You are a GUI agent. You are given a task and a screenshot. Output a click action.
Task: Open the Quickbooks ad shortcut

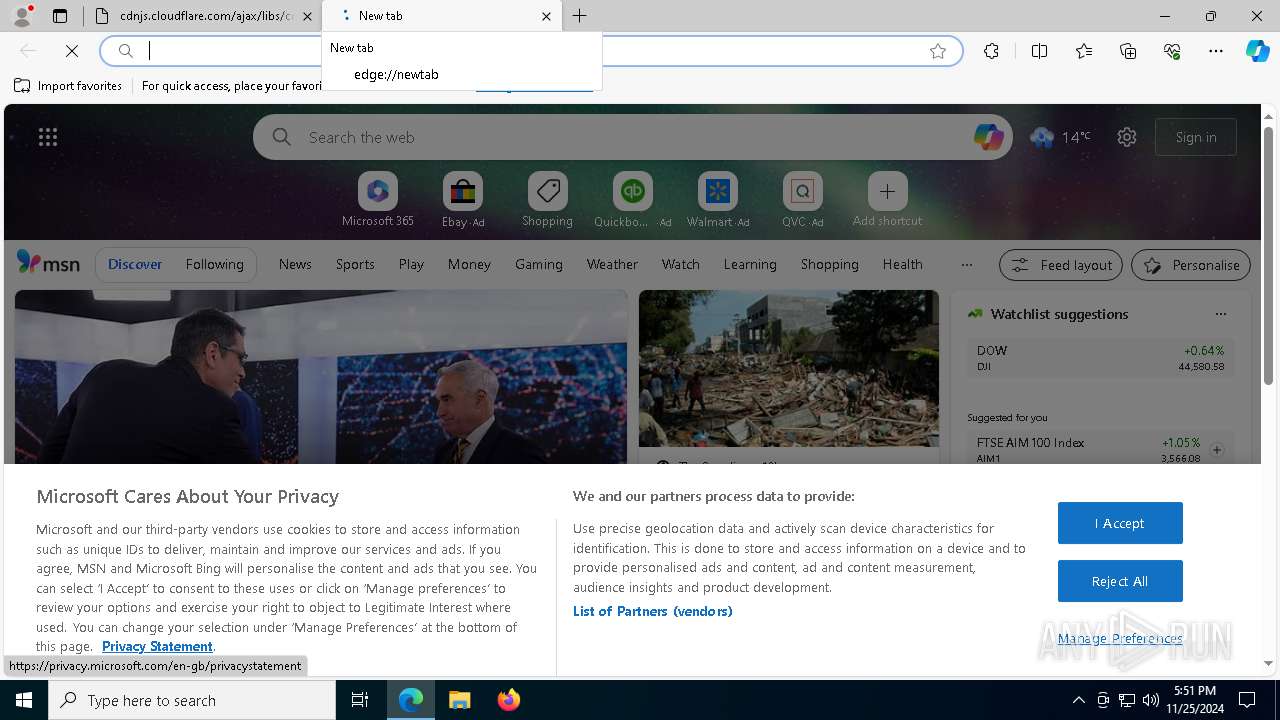[x=632, y=200]
